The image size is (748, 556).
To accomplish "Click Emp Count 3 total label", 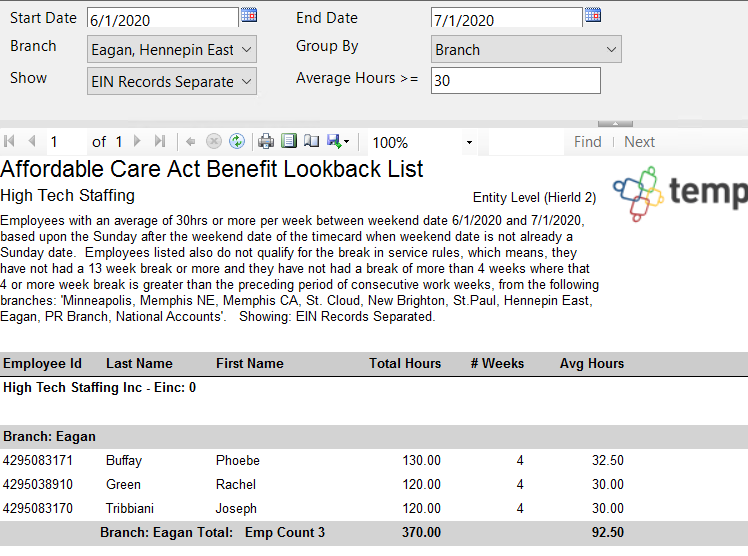I will point(285,532).
